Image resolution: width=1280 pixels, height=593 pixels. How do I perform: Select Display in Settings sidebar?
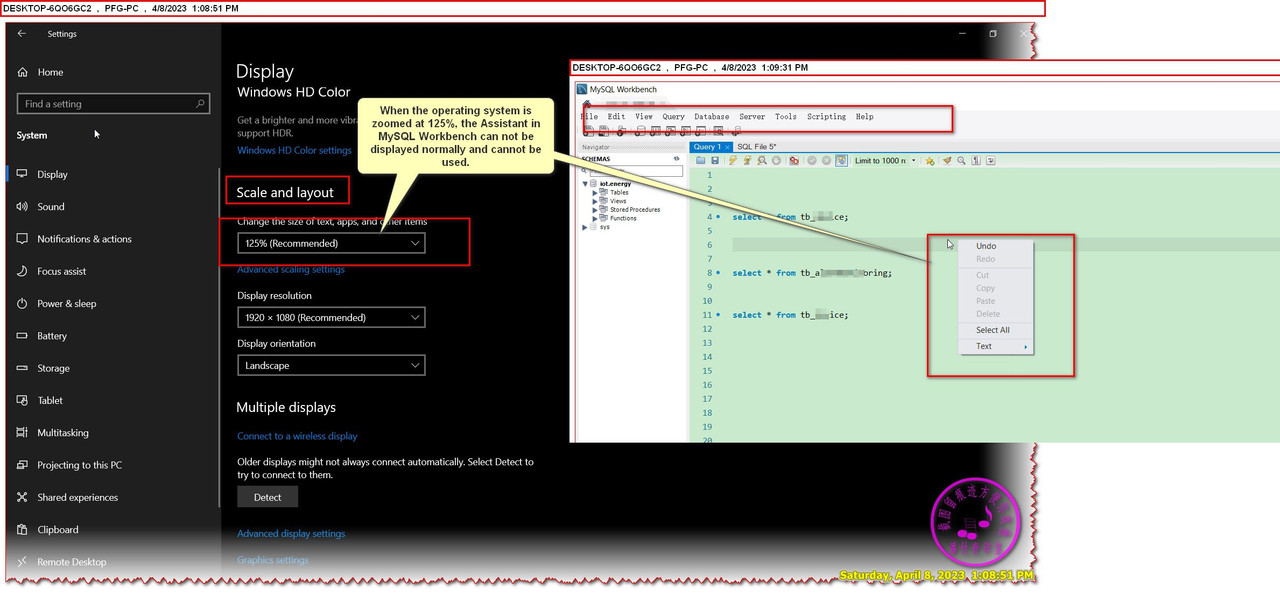pyautogui.click(x=52, y=174)
